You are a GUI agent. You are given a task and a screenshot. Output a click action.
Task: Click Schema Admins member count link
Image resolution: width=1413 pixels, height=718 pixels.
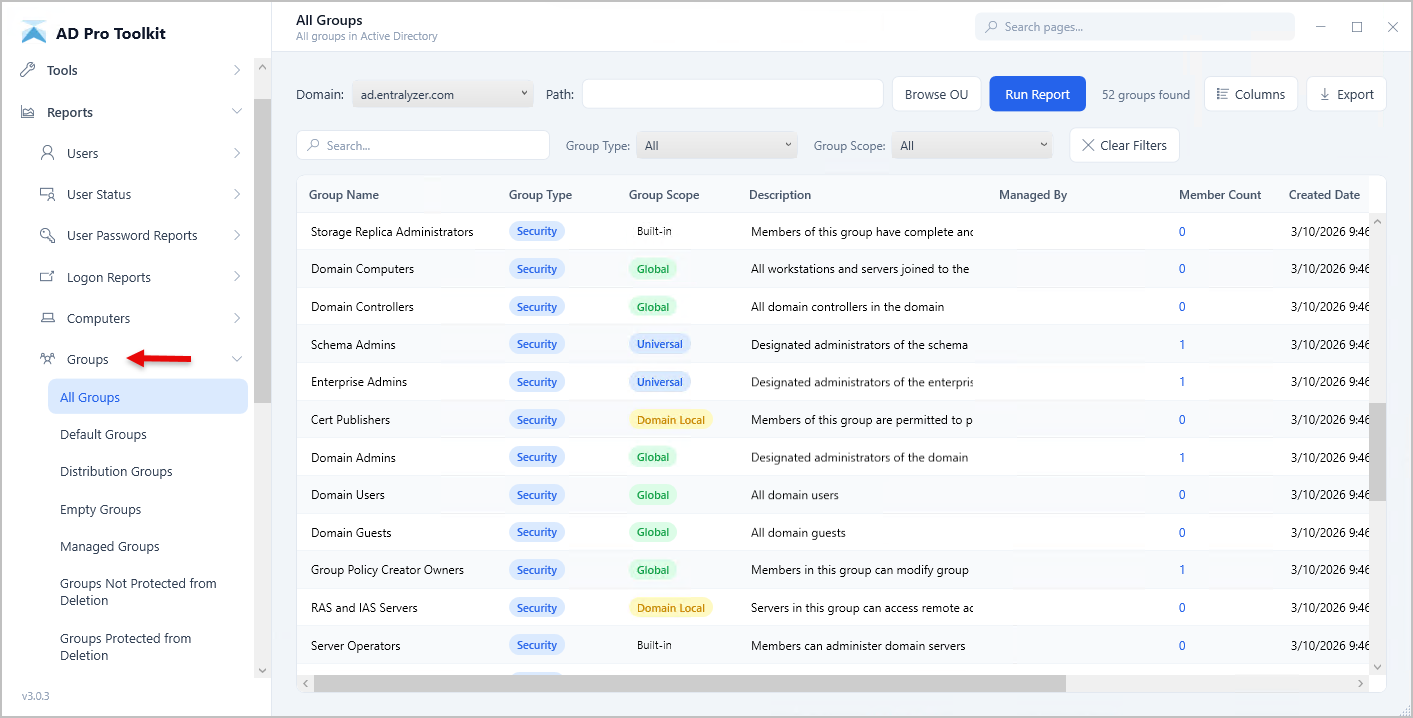point(1182,344)
